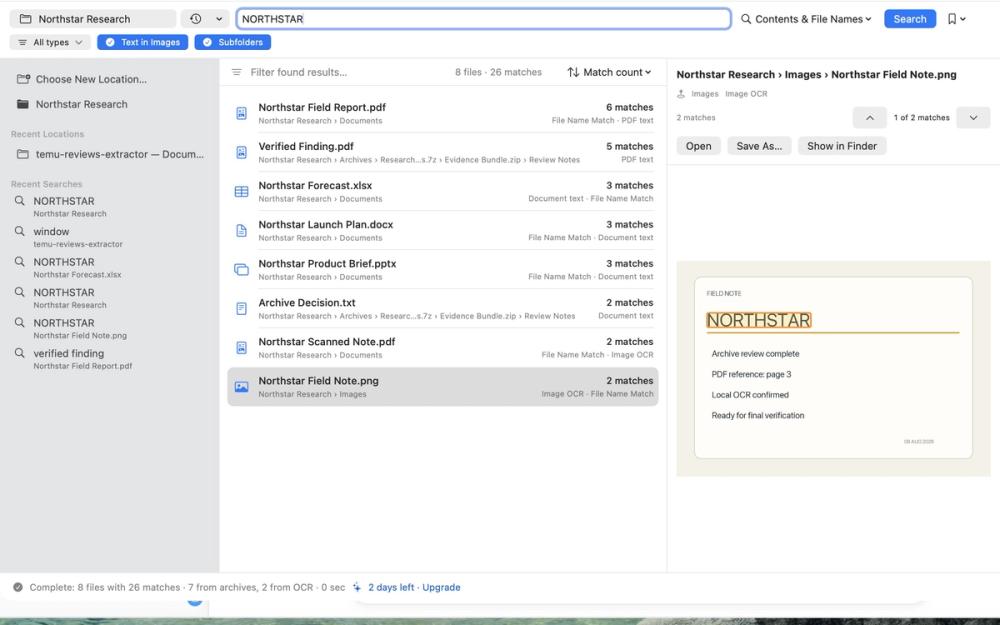Select the Northstar Forecast.xlsx result
This screenshot has height=625, width=1000.
[x=443, y=191]
